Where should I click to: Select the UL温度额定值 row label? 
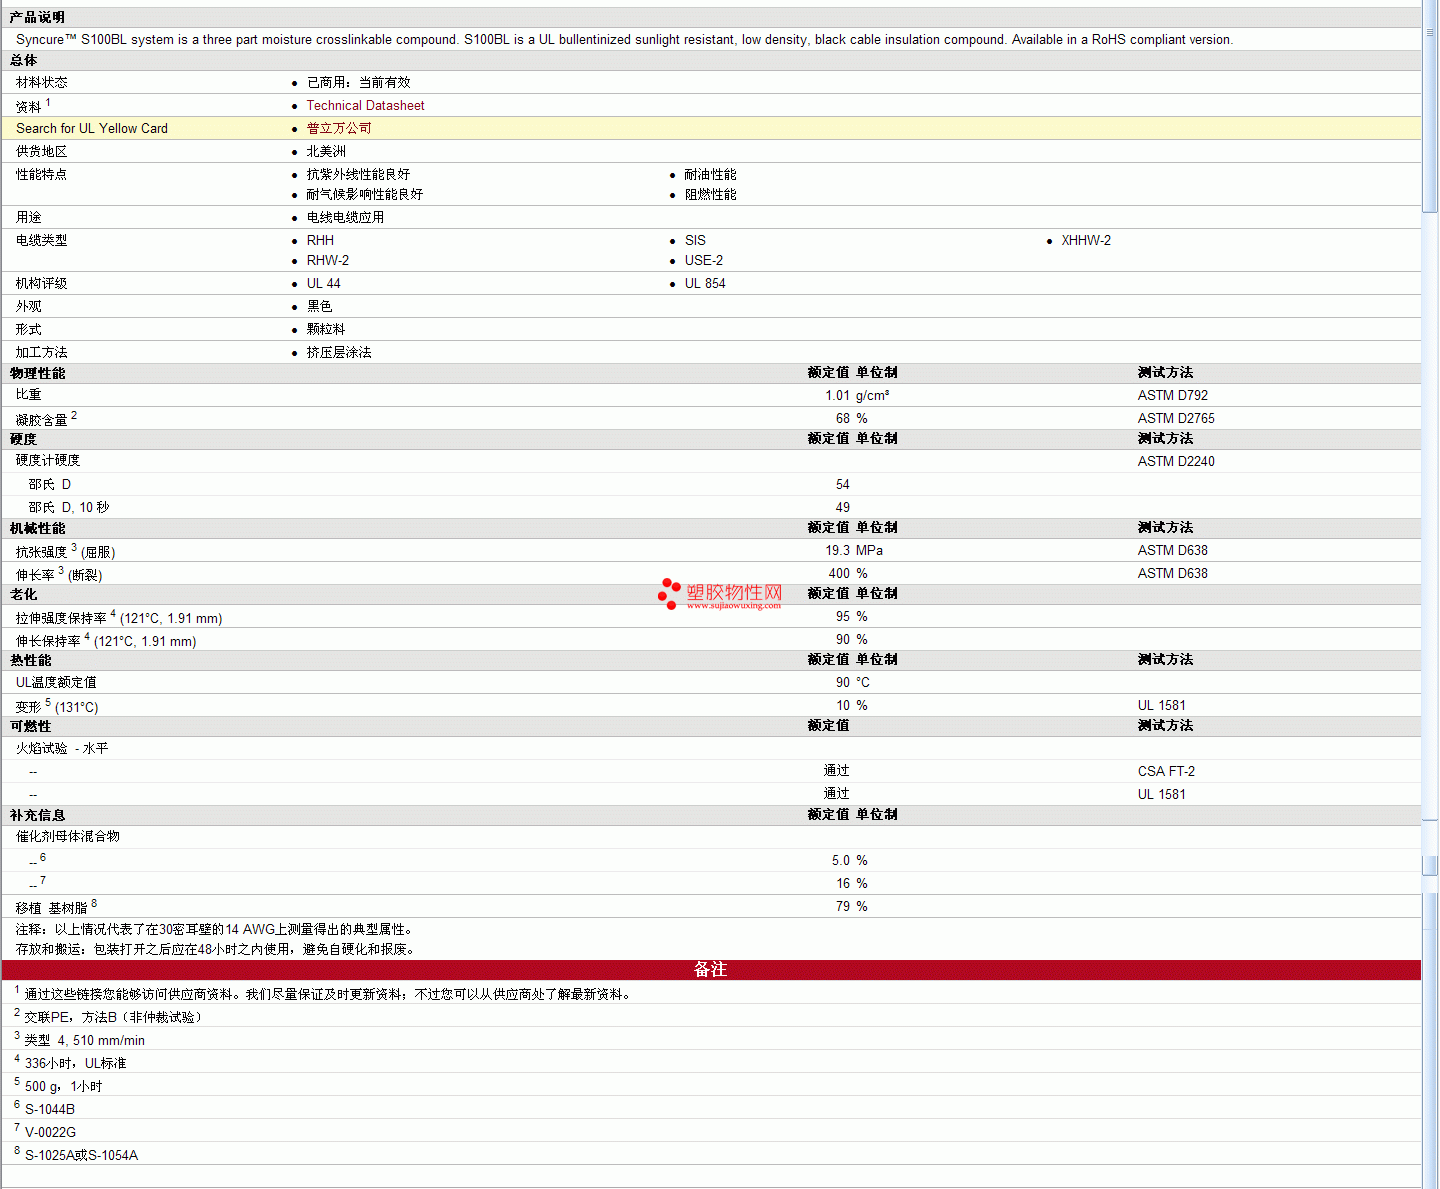(56, 682)
